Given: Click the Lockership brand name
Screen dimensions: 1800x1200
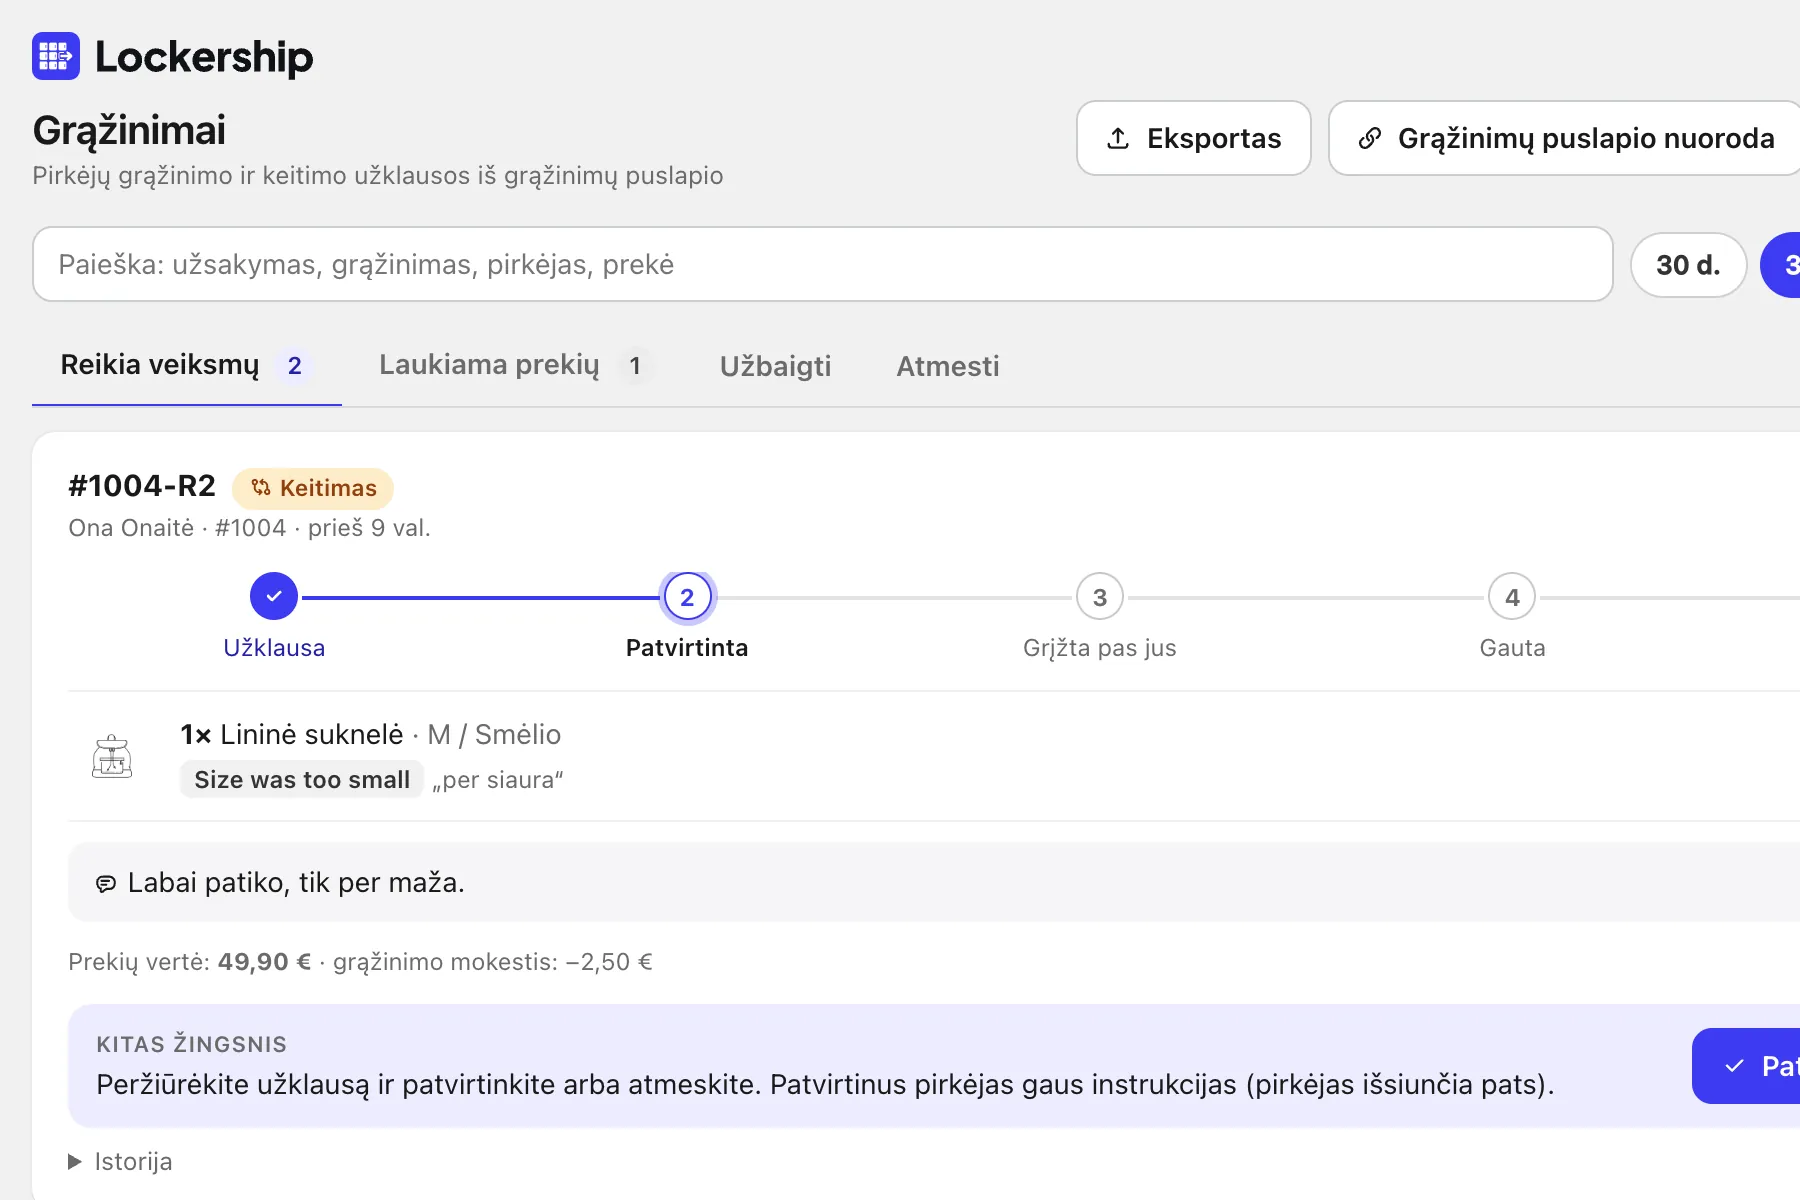Looking at the screenshot, I should [x=204, y=57].
